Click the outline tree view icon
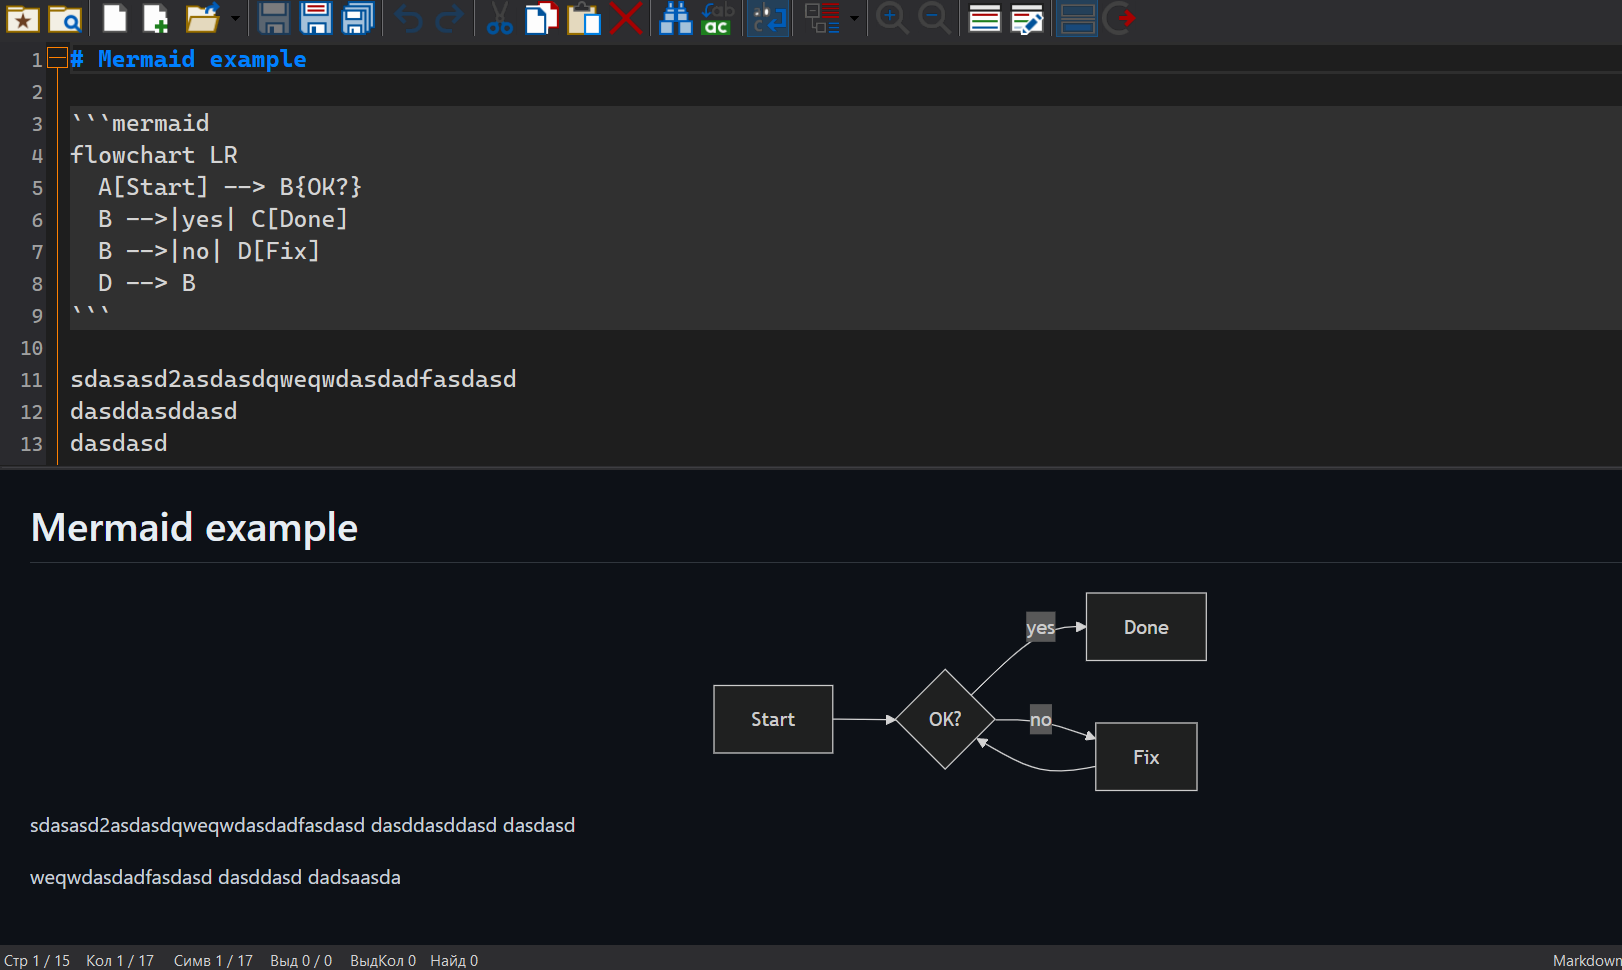This screenshot has height=970, width=1622. click(x=822, y=19)
